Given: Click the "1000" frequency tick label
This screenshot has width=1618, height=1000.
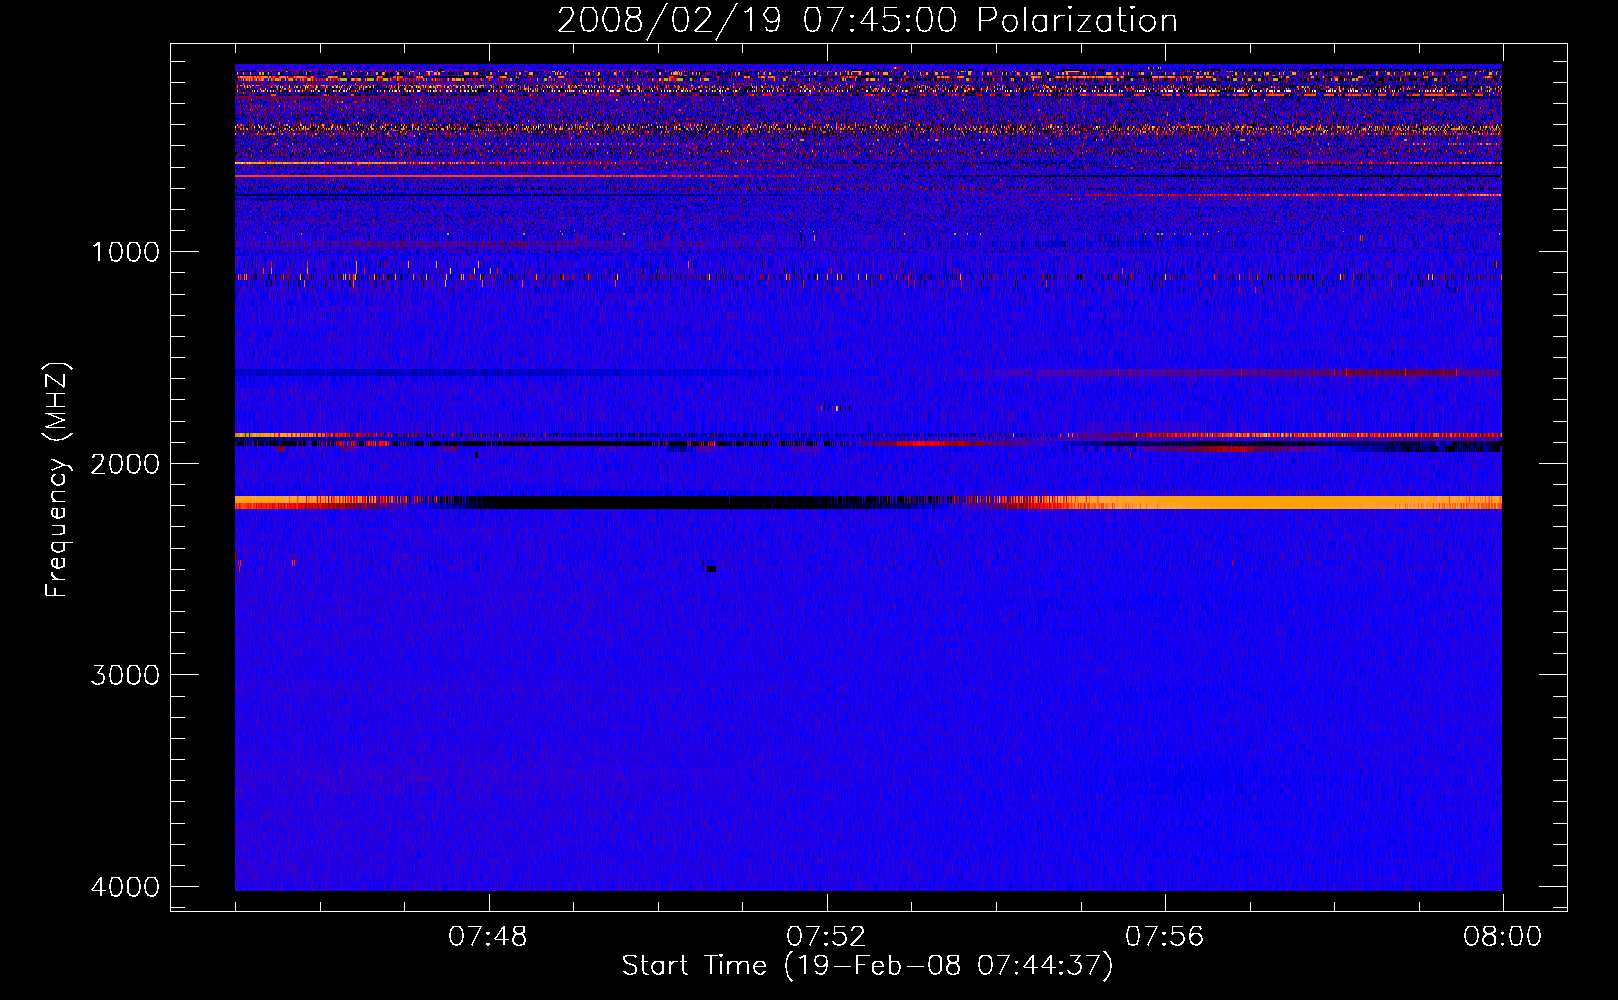Looking at the screenshot, I should coord(125,252).
